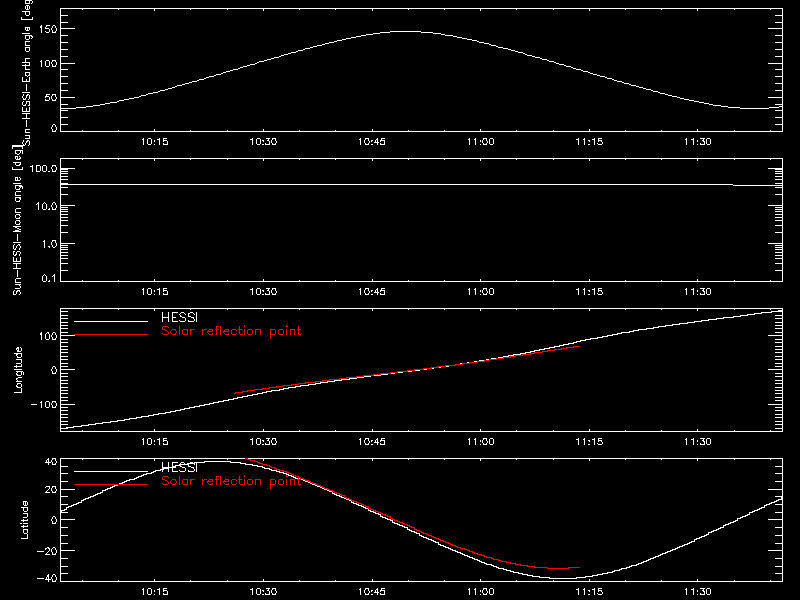Click "11:00" time label under Moon angle plot
Screen dimensions: 800x600
point(481,292)
